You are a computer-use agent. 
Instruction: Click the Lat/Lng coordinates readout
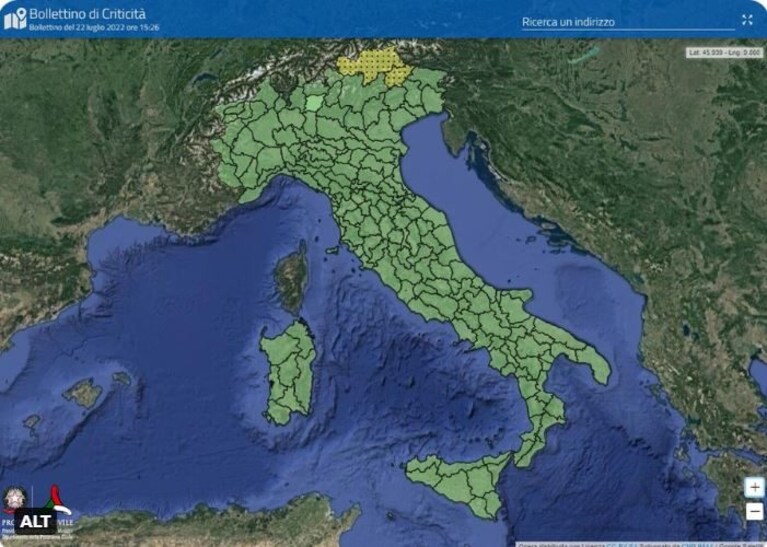[724, 52]
